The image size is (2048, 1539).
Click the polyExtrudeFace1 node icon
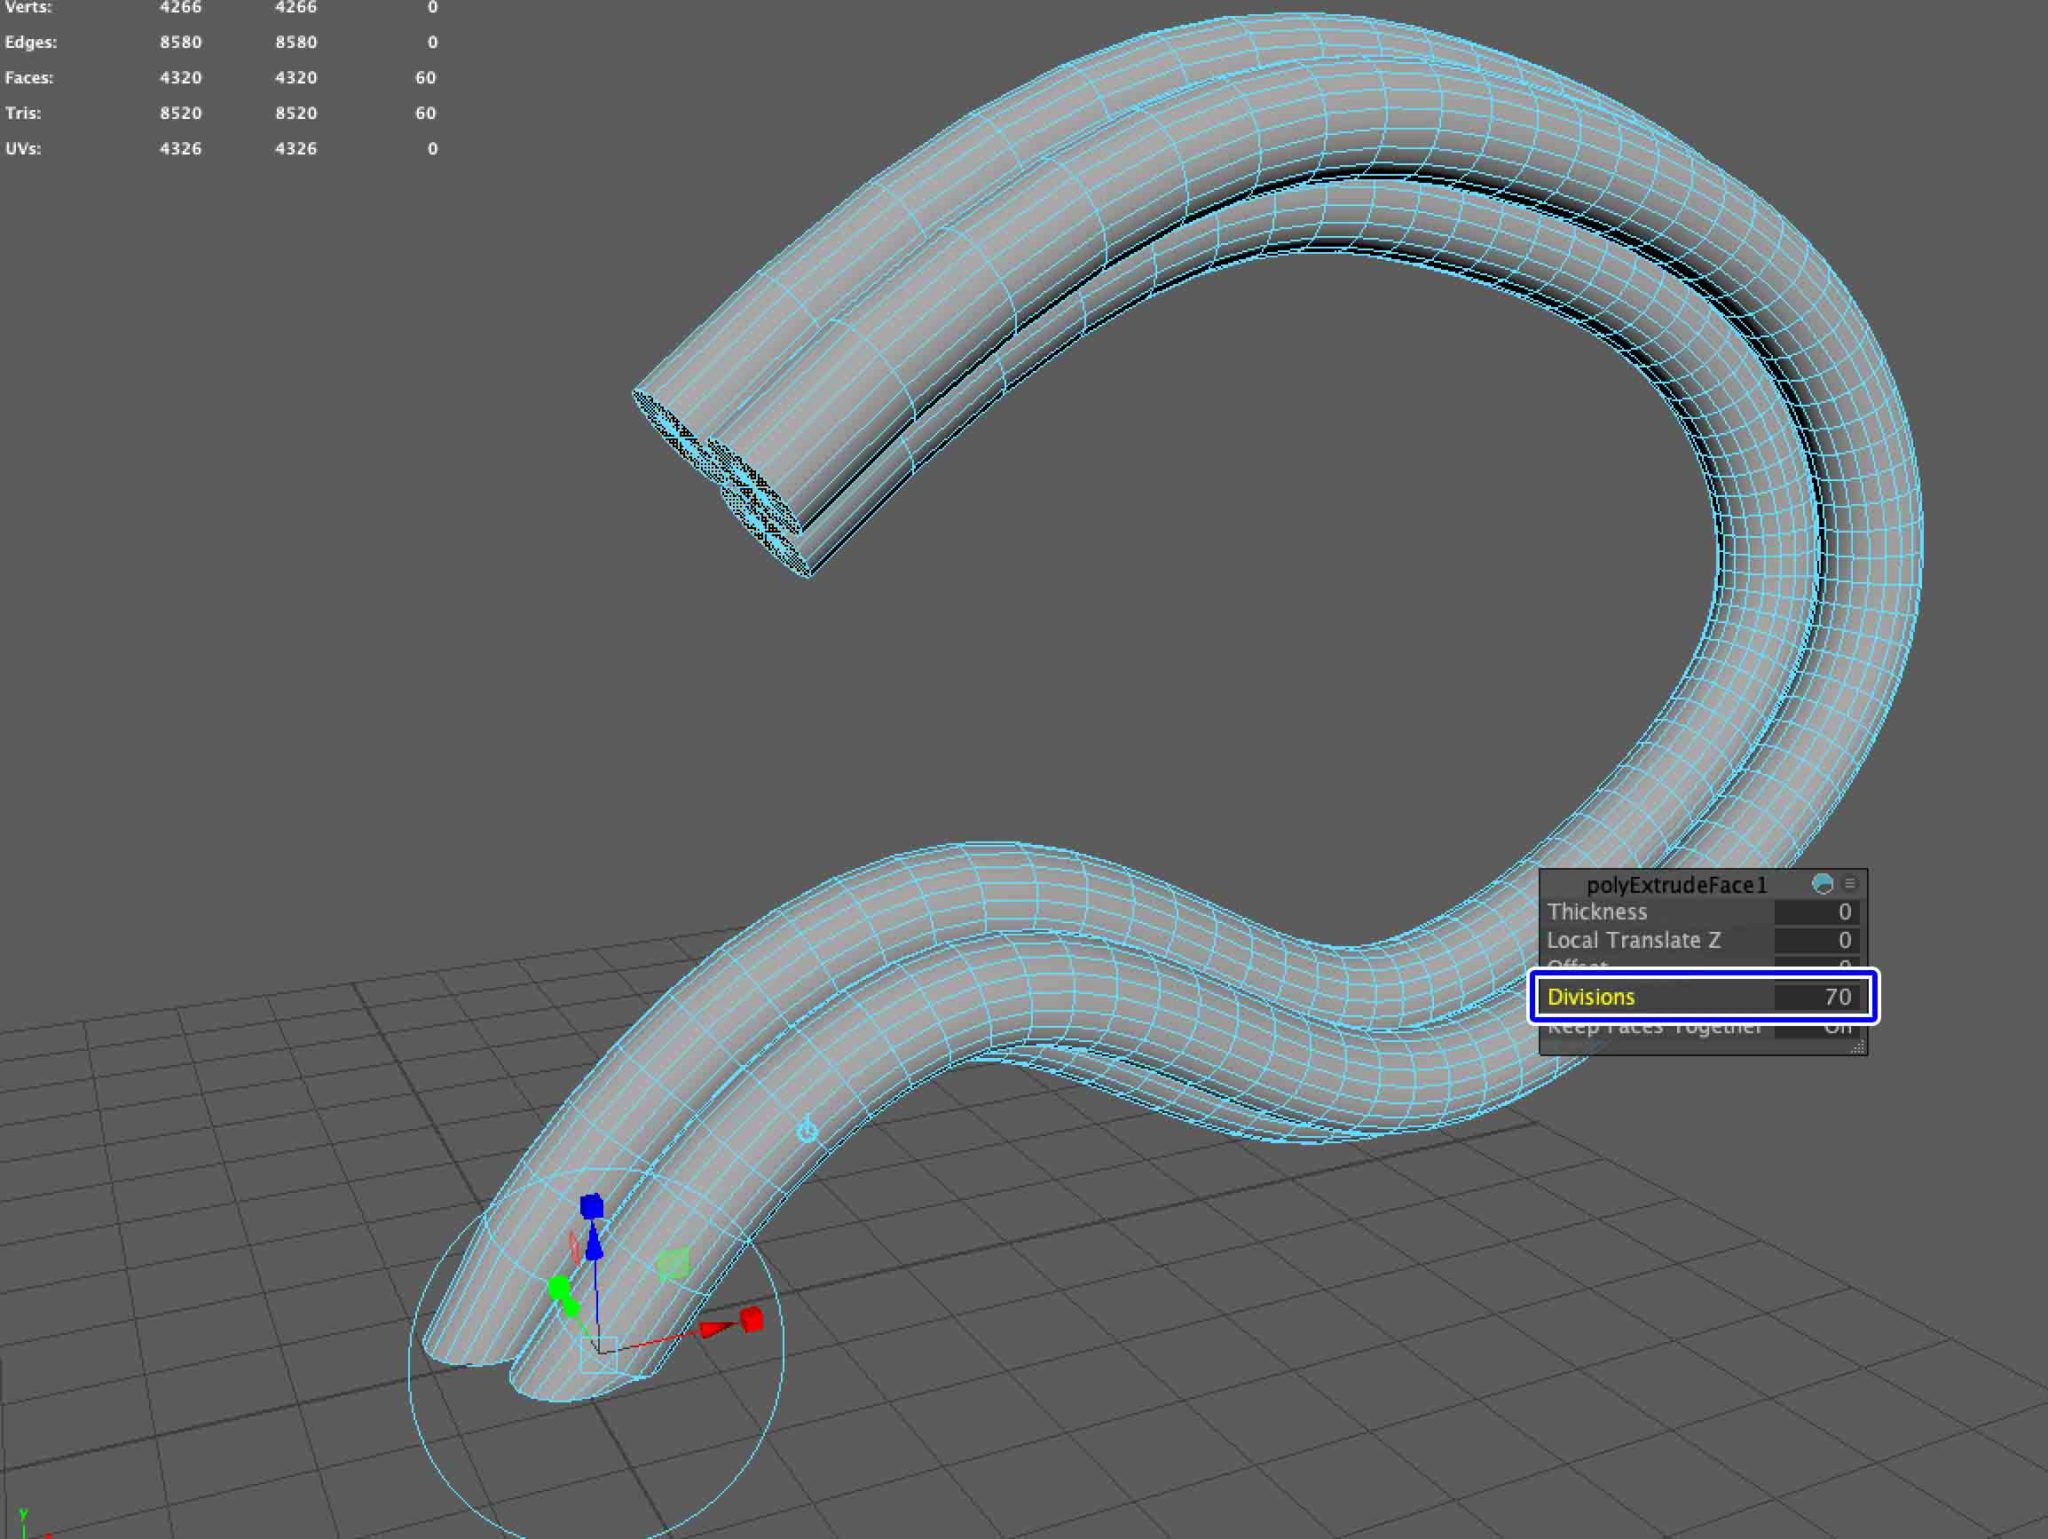[x=1822, y=884]
